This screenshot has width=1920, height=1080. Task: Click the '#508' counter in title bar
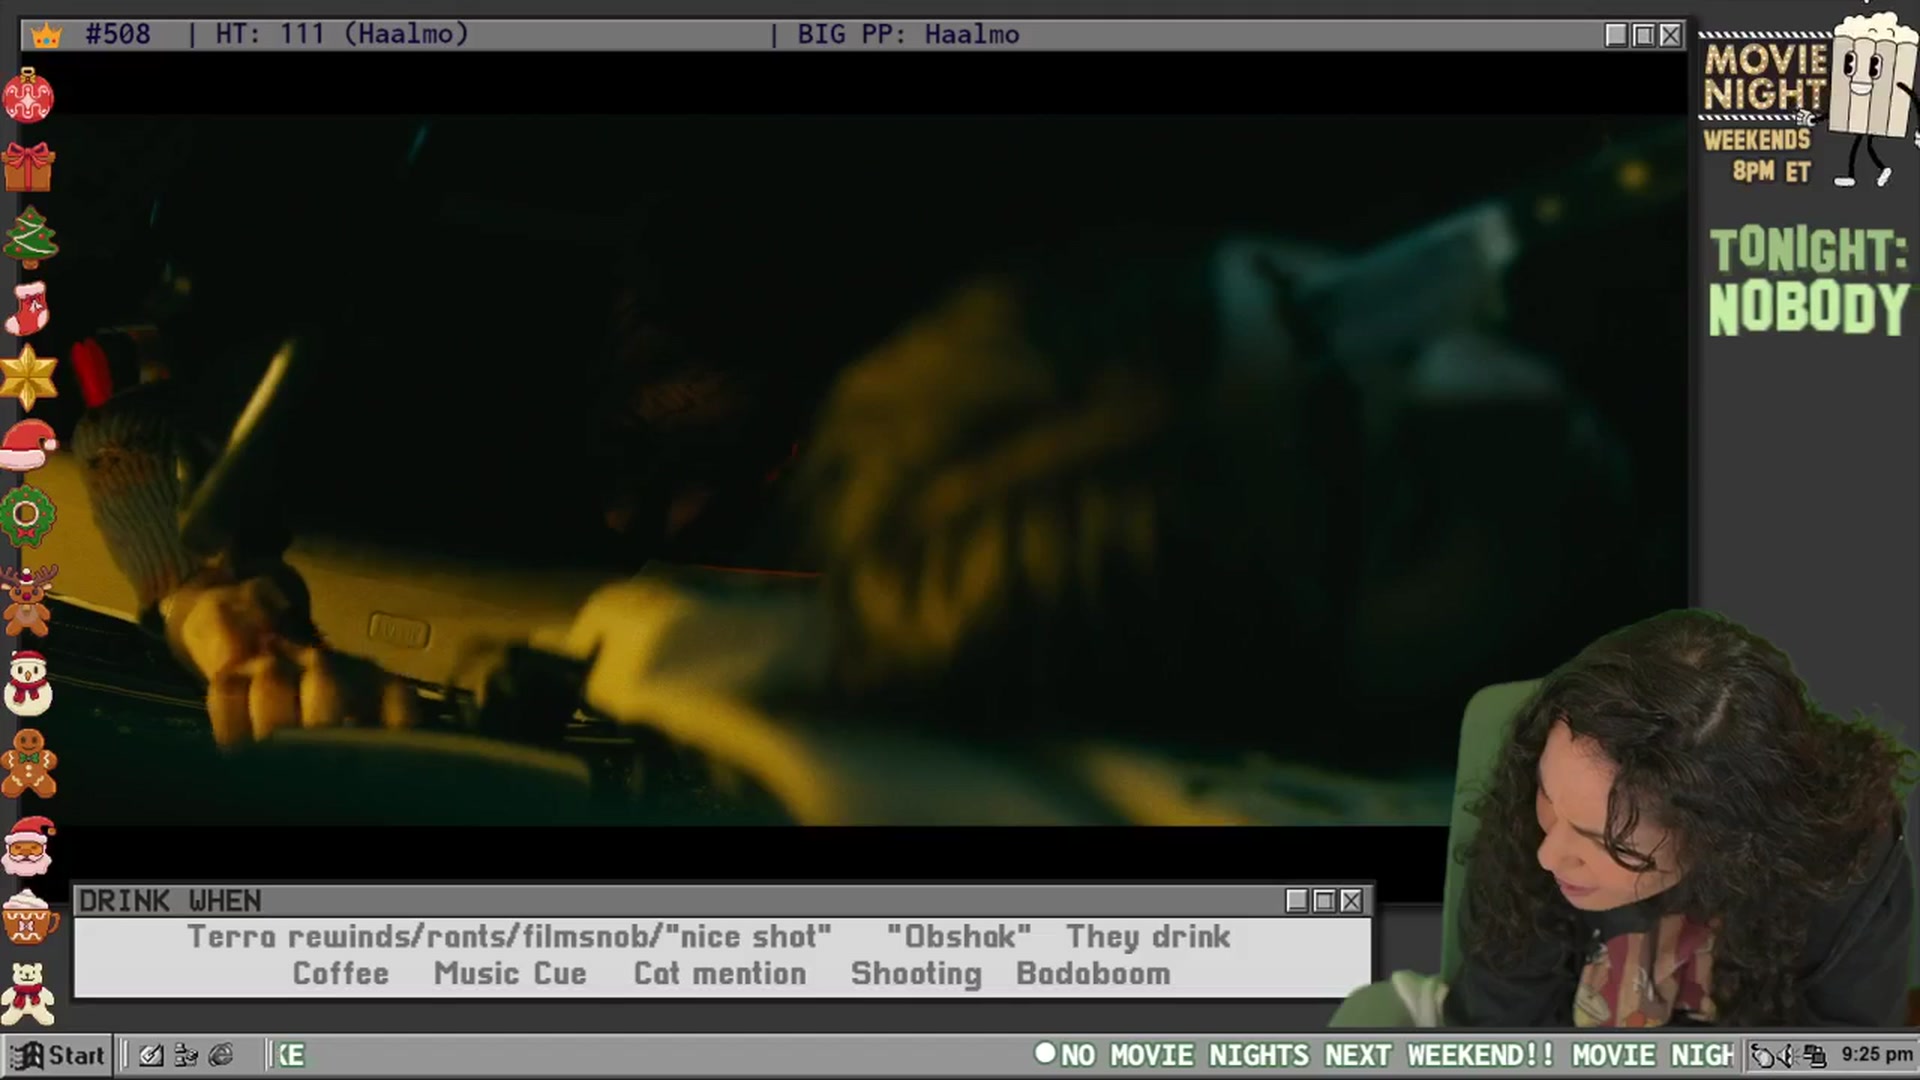tap(118, 34)
